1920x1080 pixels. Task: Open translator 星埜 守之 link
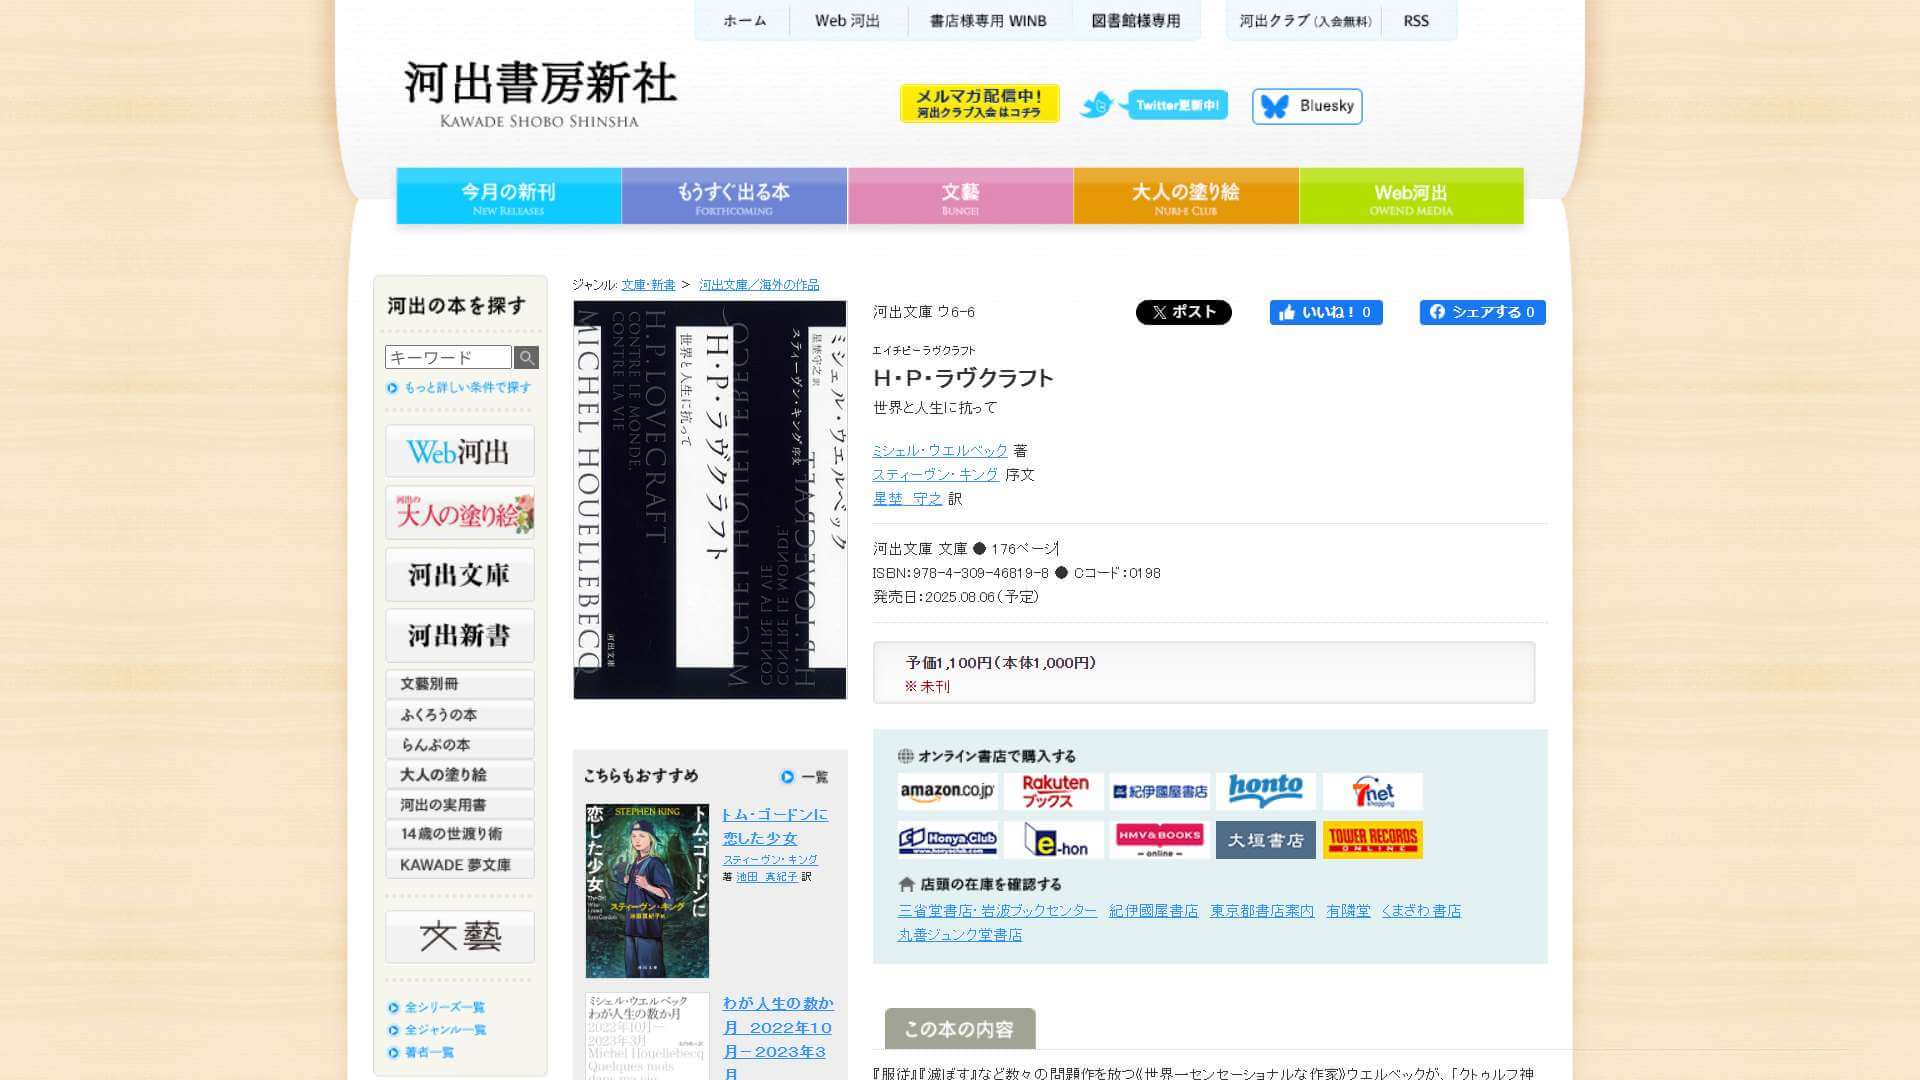[907, 499]
